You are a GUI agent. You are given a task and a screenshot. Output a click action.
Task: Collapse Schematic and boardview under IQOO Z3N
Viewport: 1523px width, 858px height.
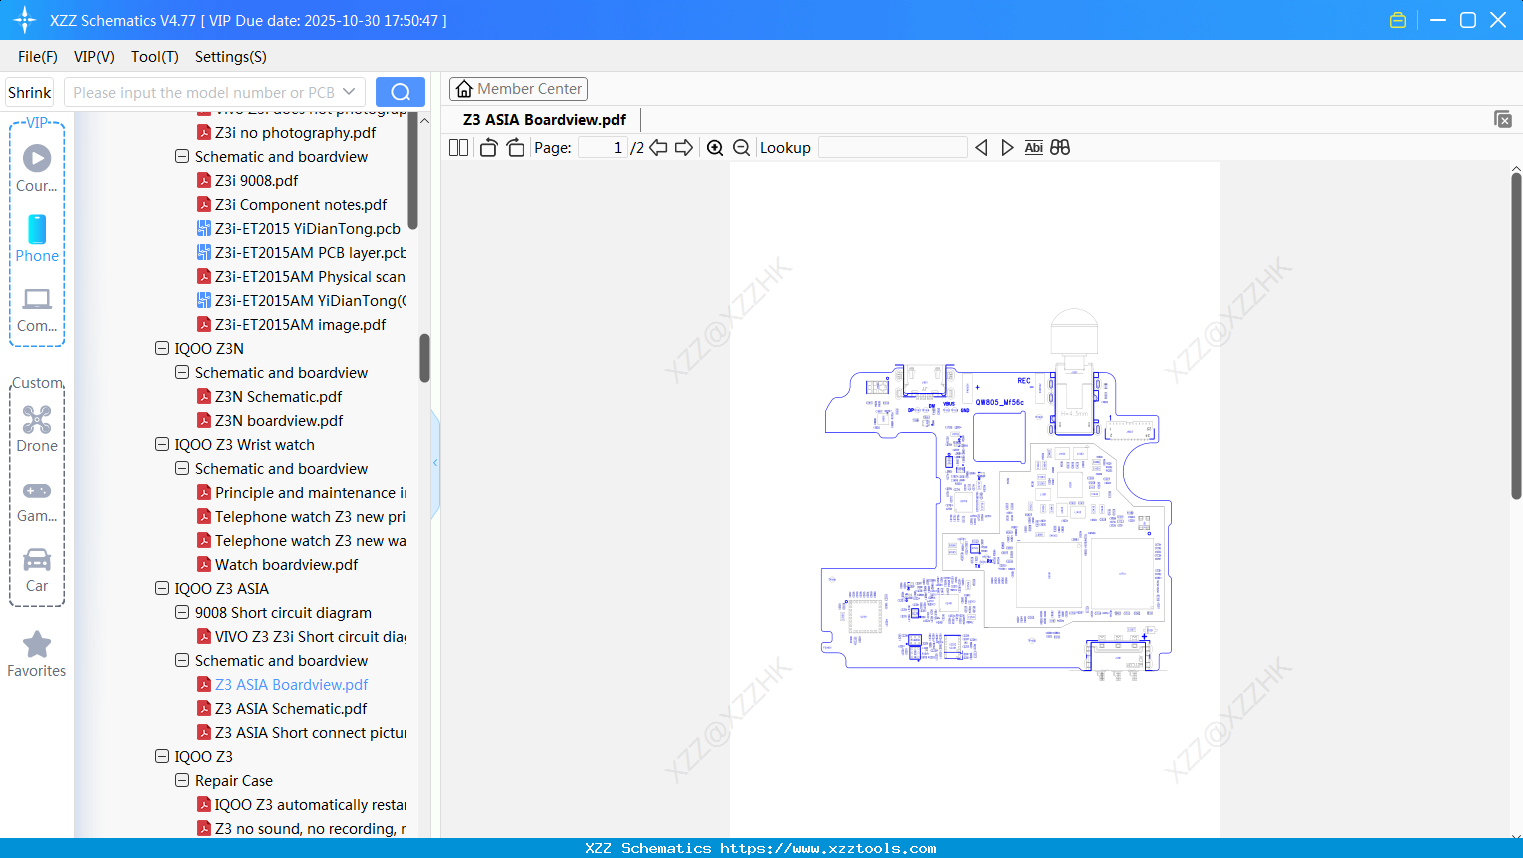(x=182, y=373)
